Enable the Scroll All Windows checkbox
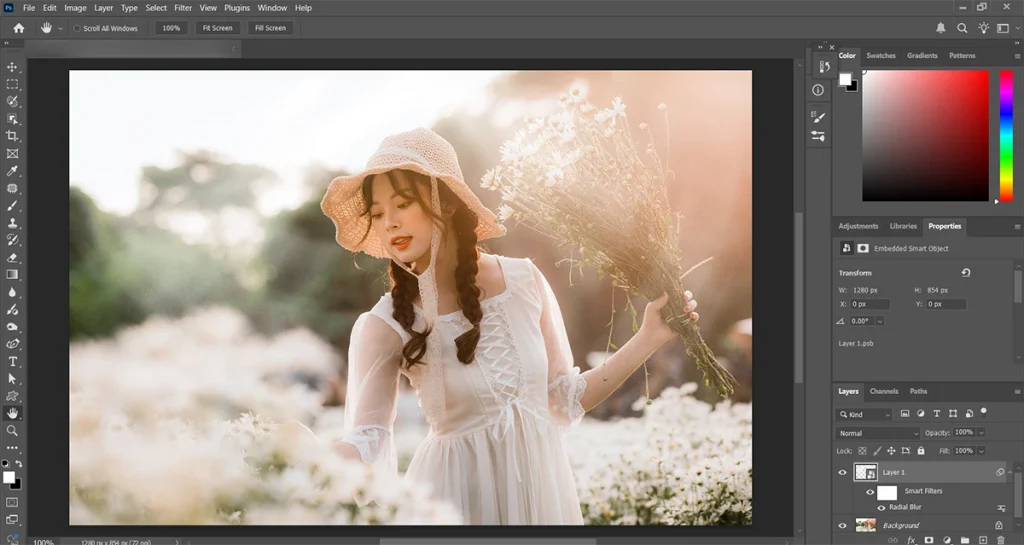The image size is (1024, 545). pos(77,28)
